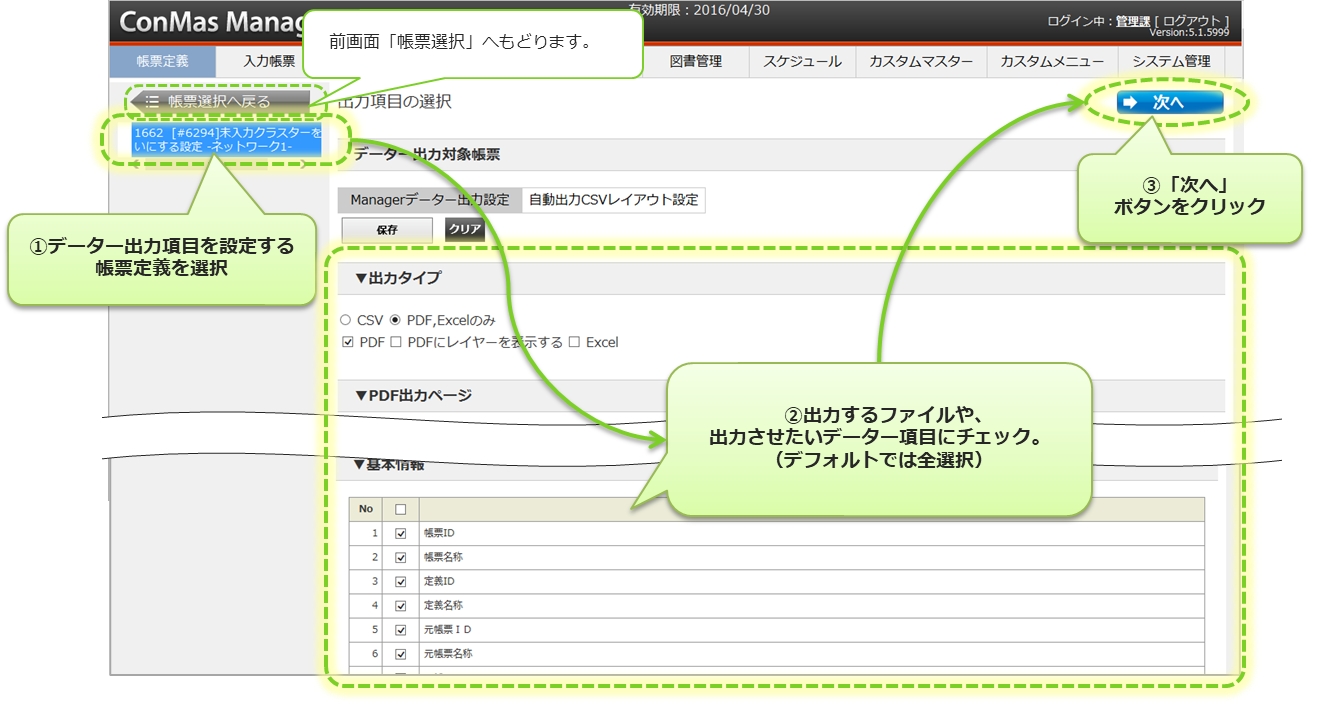Uncheck the 帳票ID row checkbox

pos(401,534)
